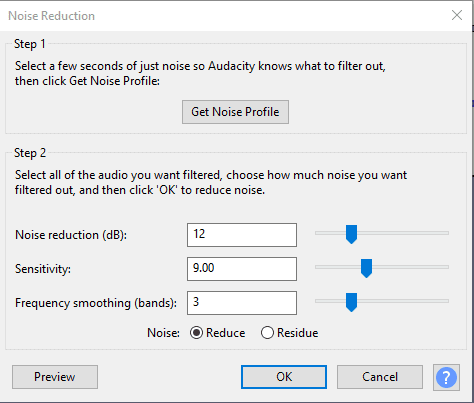Click the Sensitivity slider handle
This screenshot has height=403, width=474.
[366, 268]
